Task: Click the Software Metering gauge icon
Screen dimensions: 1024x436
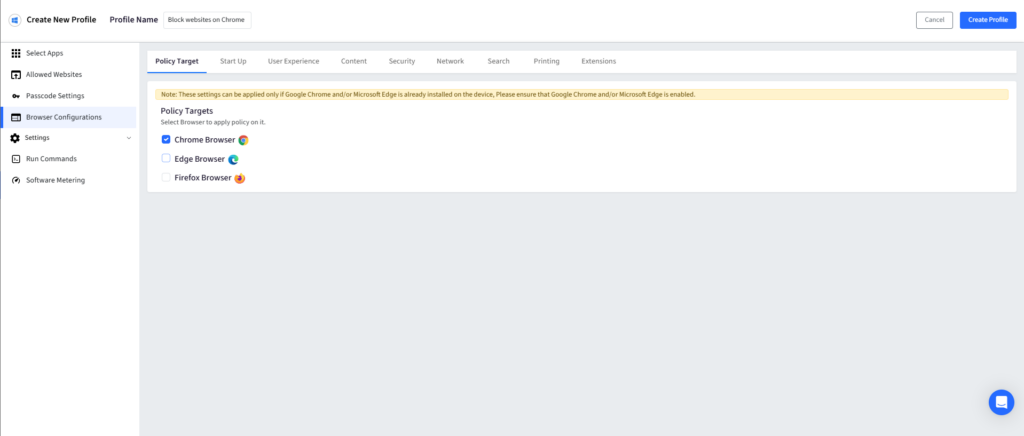Action: coord(16,180)
